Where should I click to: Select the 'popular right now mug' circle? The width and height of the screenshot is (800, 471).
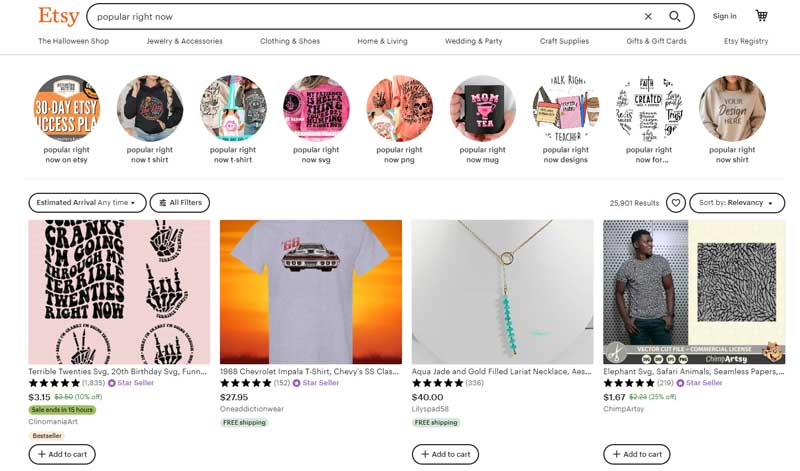pyautogui.click(x=482, y=110)
